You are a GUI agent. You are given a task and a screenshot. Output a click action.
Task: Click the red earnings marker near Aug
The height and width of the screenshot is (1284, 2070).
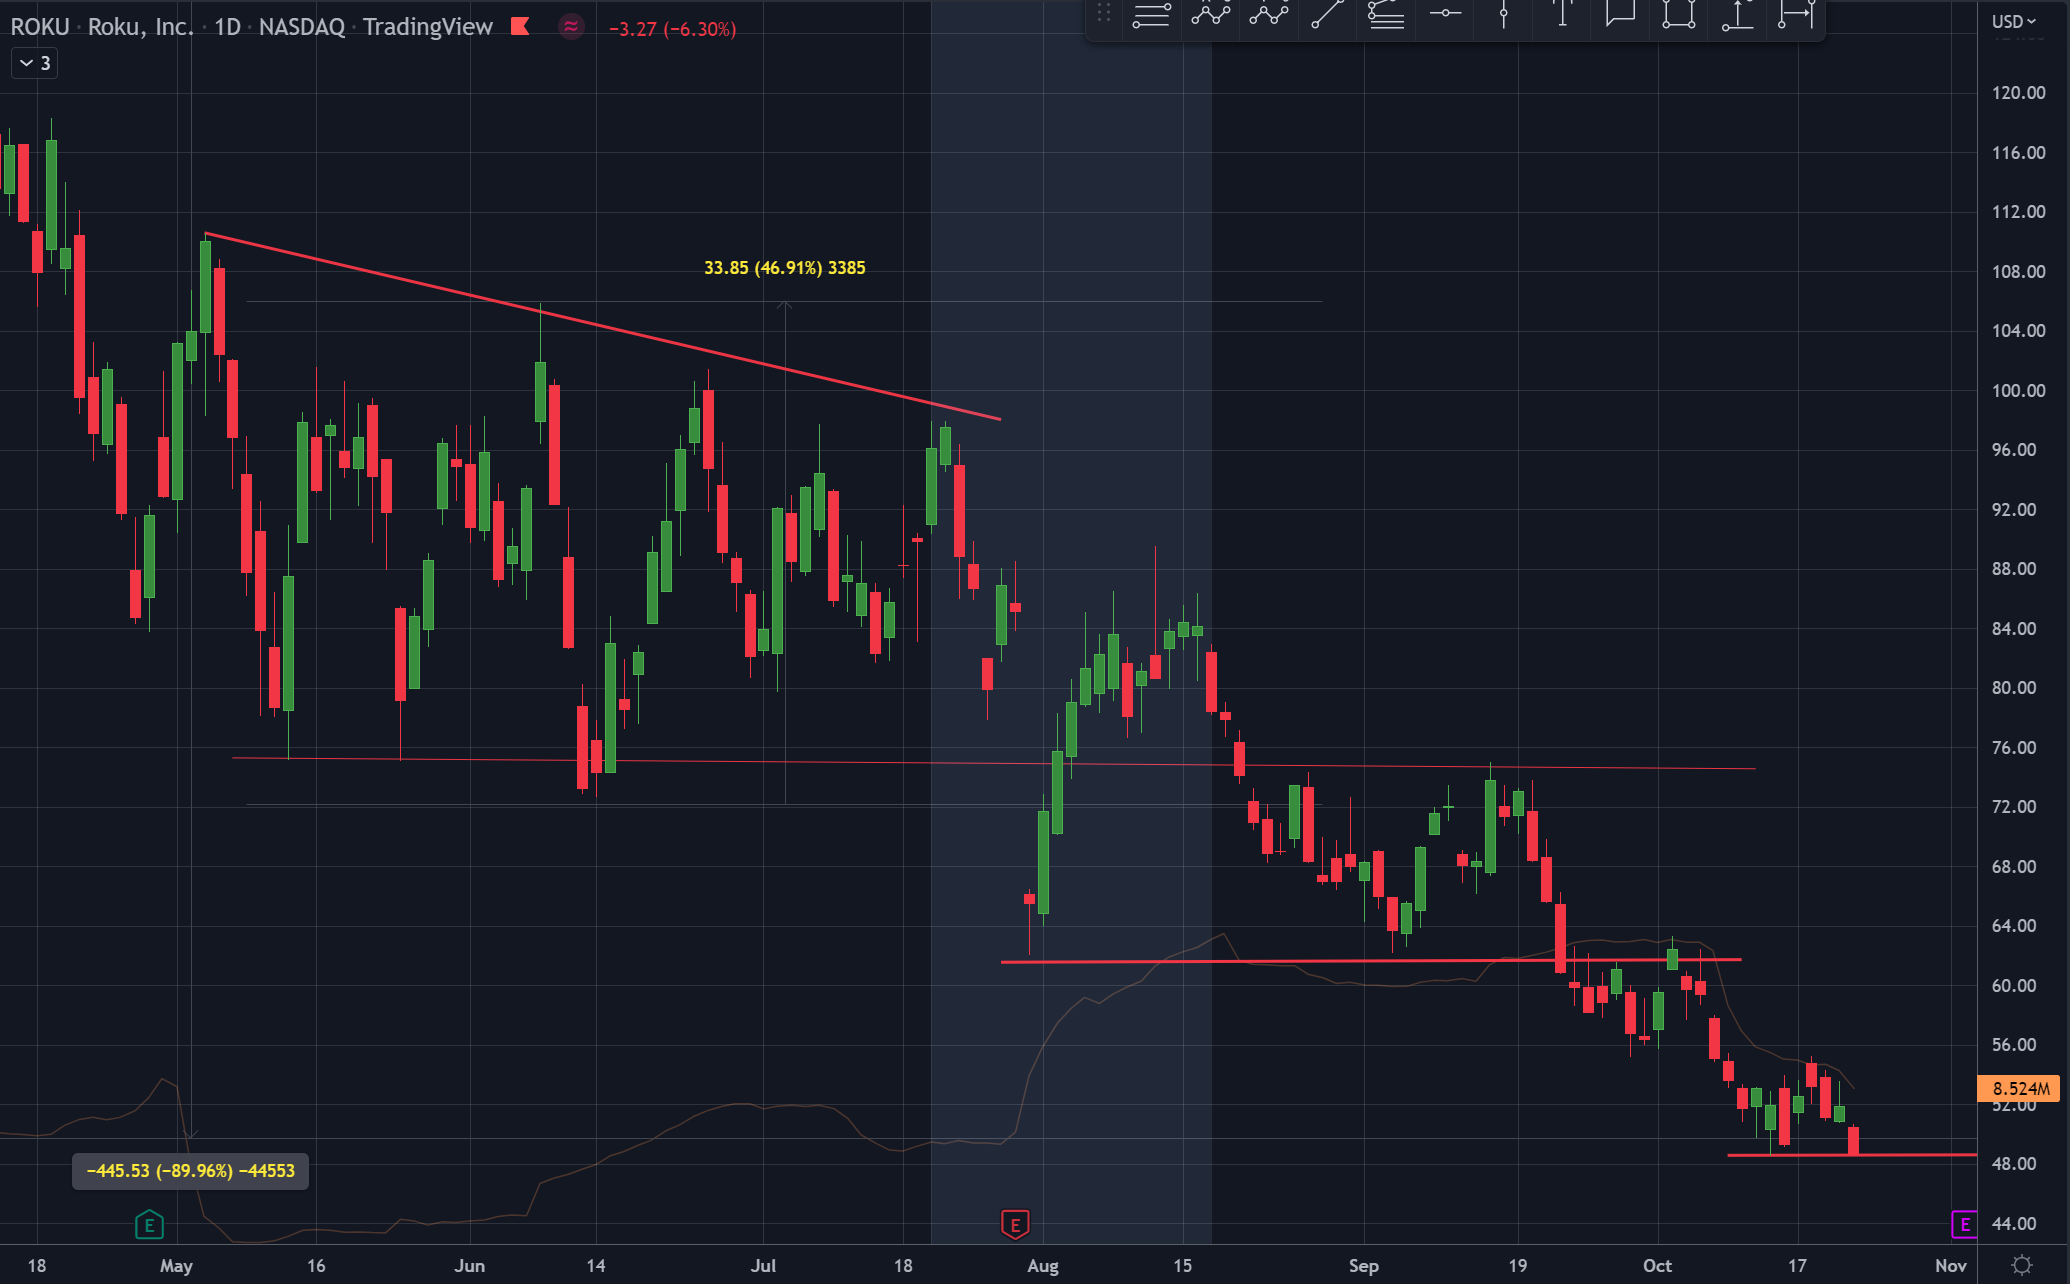[x=1015, y=1224]
